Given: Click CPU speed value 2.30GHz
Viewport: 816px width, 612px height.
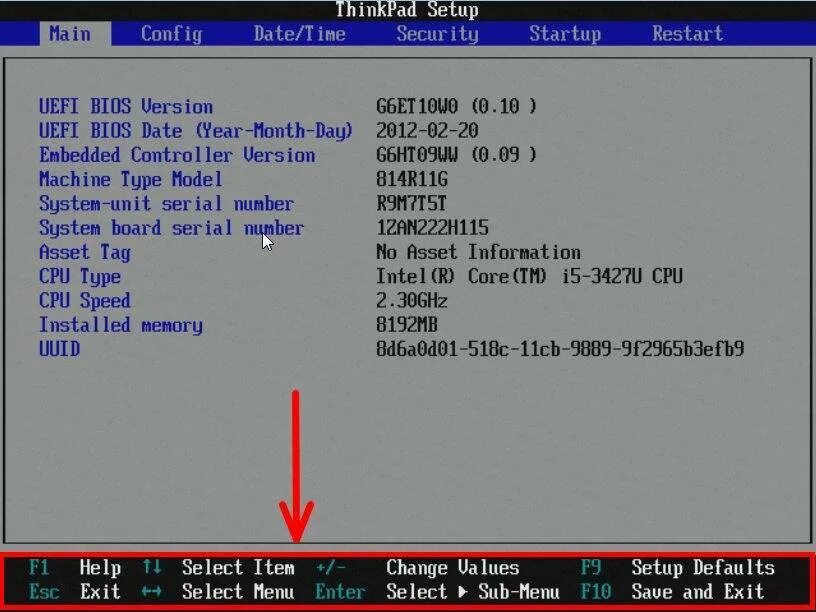Looking at the screenshot, I should [411, 301].
